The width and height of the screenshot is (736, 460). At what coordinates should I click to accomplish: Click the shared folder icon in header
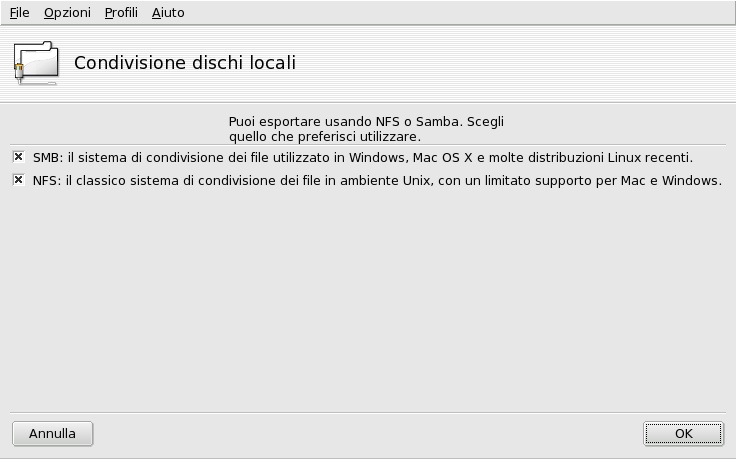coord(36,62)
